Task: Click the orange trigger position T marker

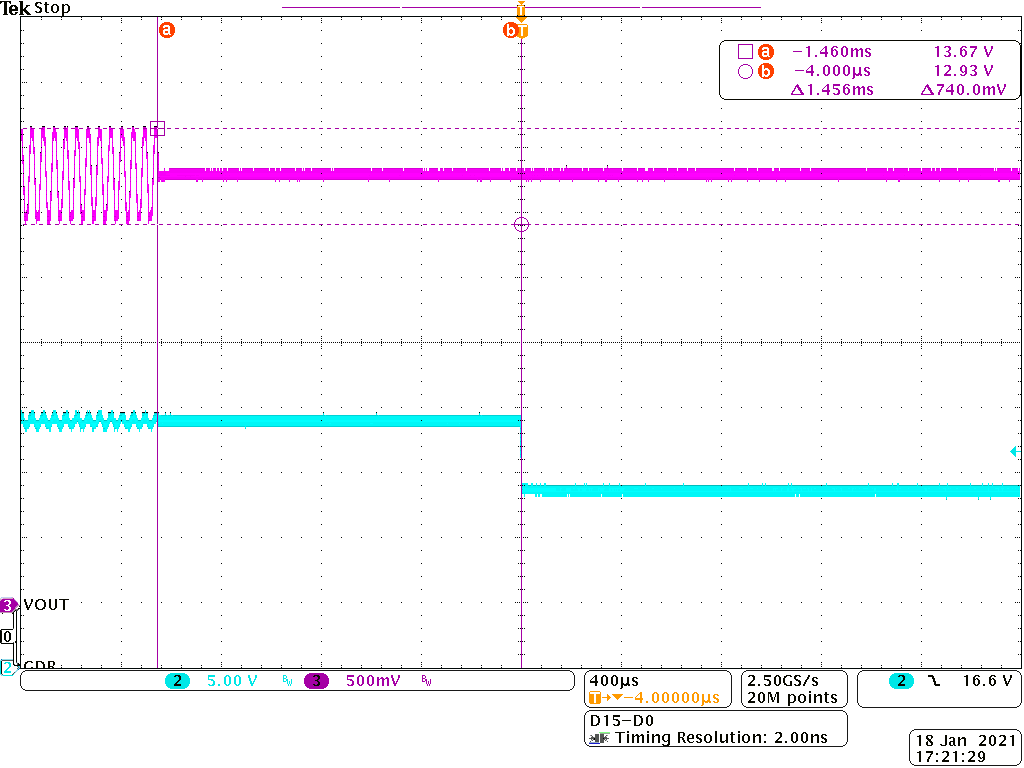Action: pyautogui.click(x=519, y=9)
